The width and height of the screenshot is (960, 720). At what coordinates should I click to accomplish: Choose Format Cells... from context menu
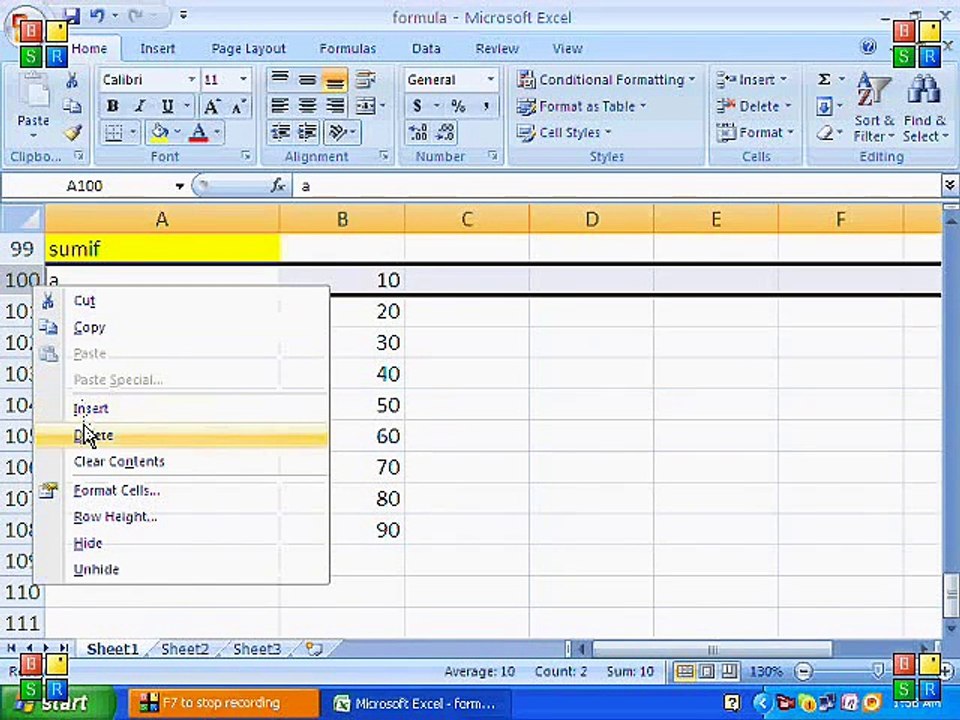[x=180, y=490]
